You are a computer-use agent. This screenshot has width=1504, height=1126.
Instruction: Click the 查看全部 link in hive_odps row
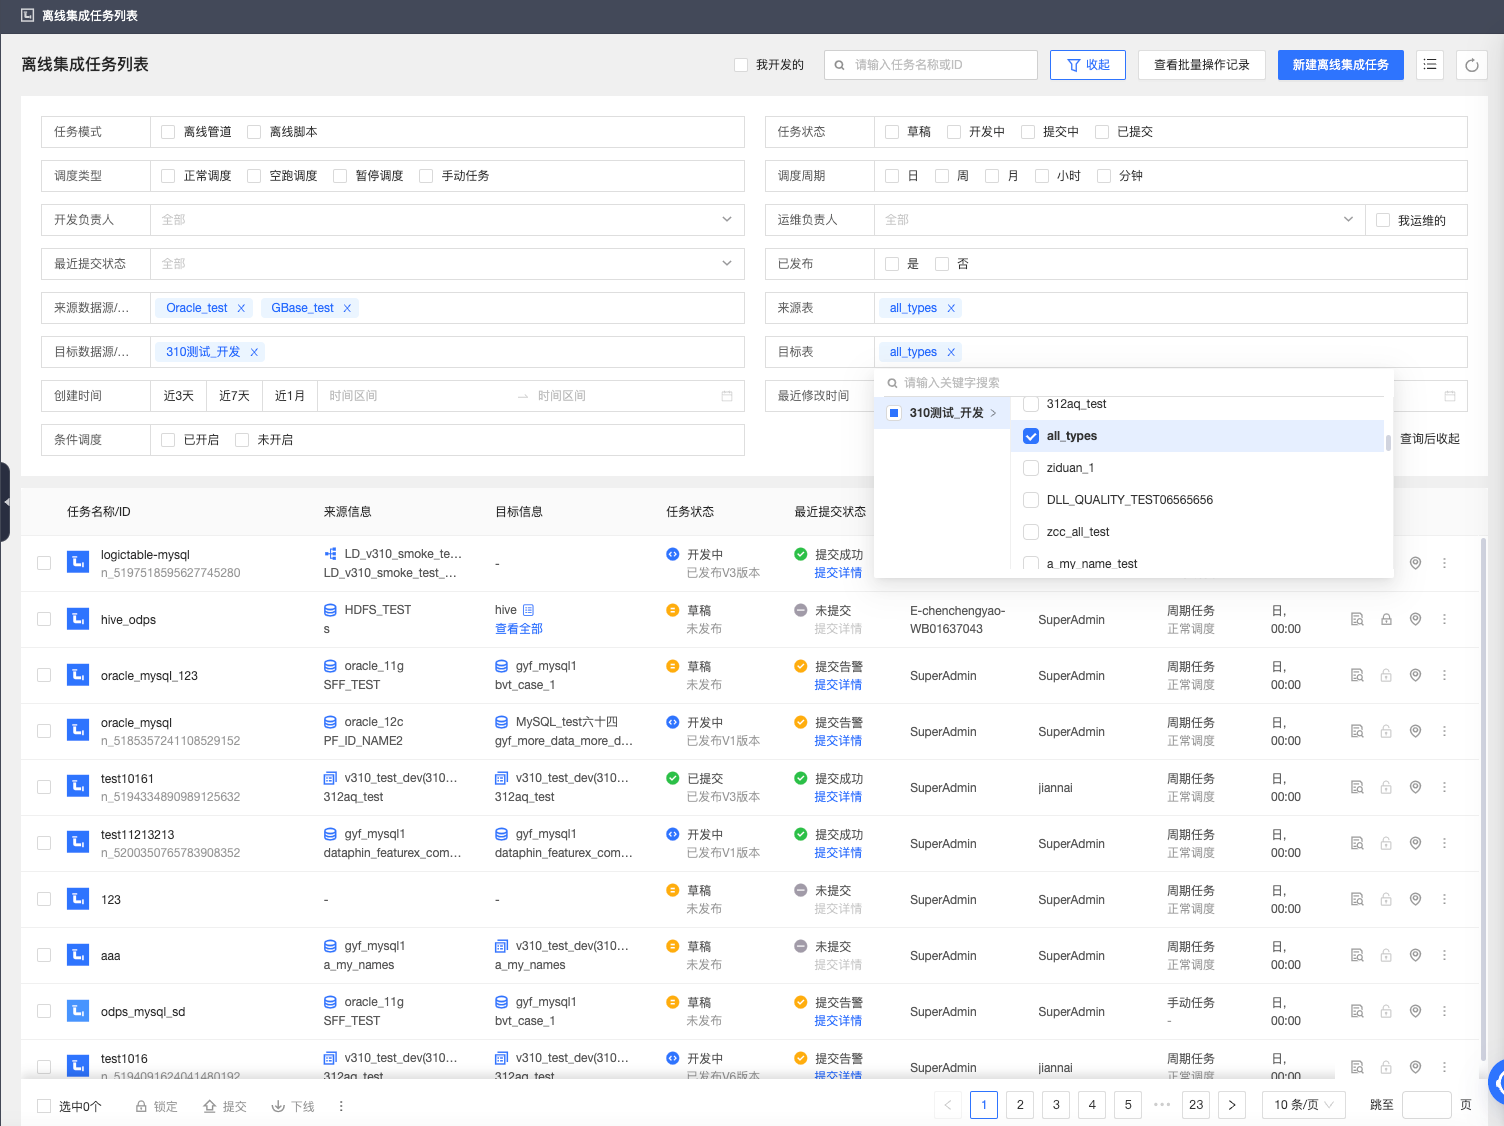point(519,629)
